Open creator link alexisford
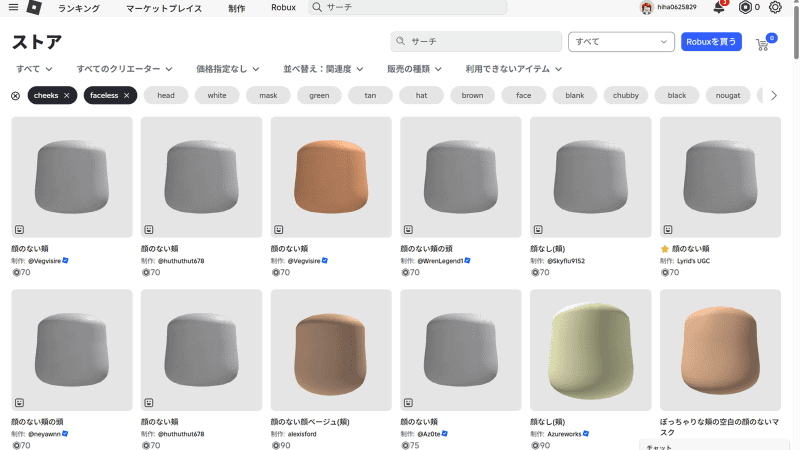This screenshot has height=450, width=800. tap(302, 434)
